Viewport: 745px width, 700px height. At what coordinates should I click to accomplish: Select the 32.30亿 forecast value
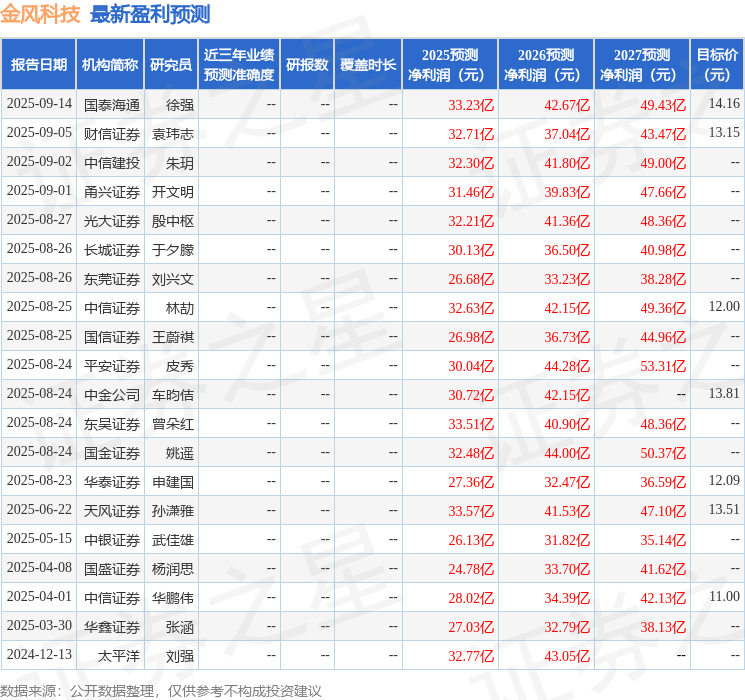coord(471,163)
